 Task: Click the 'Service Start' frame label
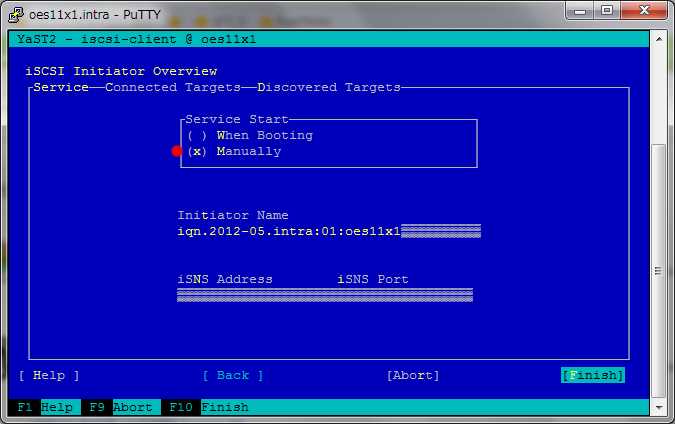click(x=236, y=119)
